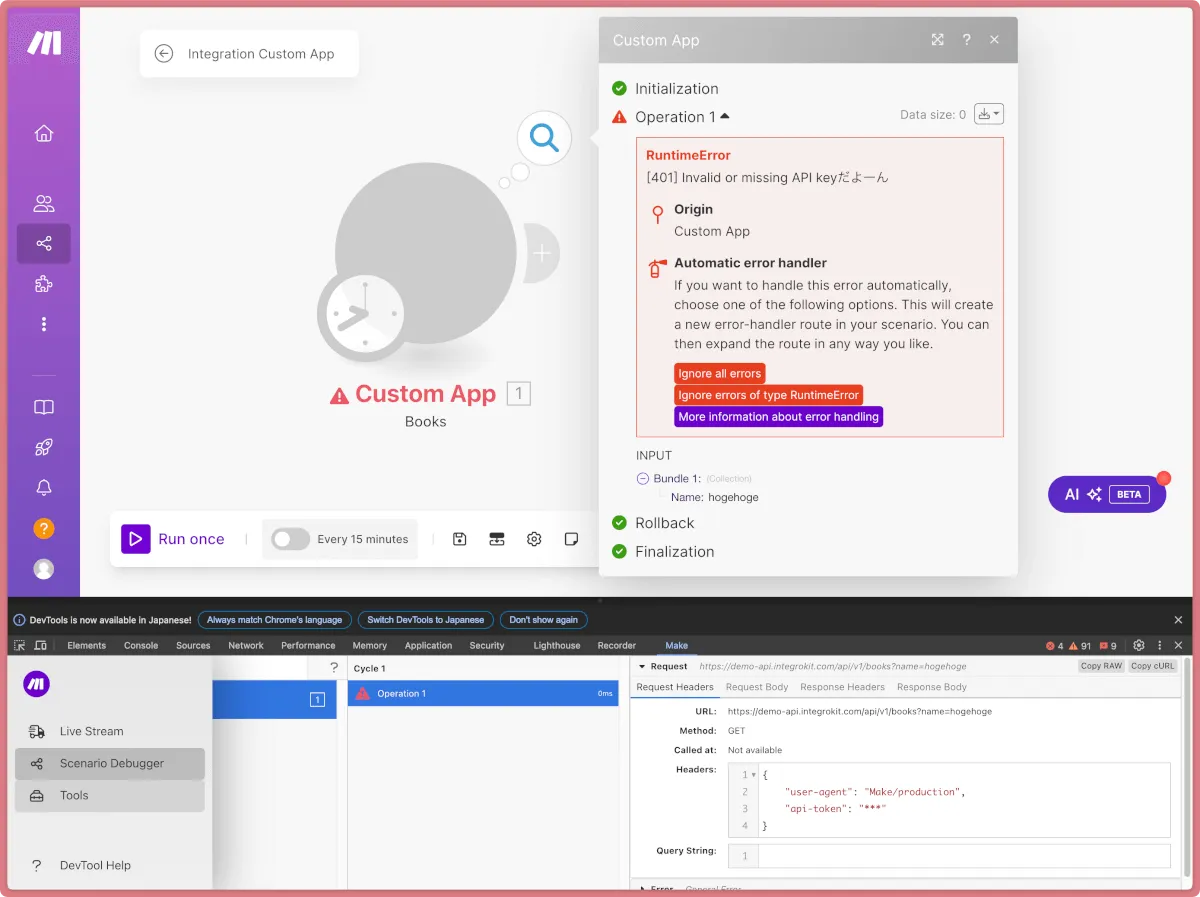The image size is (1200, 897).
Task: Click Copy cURL button
Action: [x=1153, y=666]
